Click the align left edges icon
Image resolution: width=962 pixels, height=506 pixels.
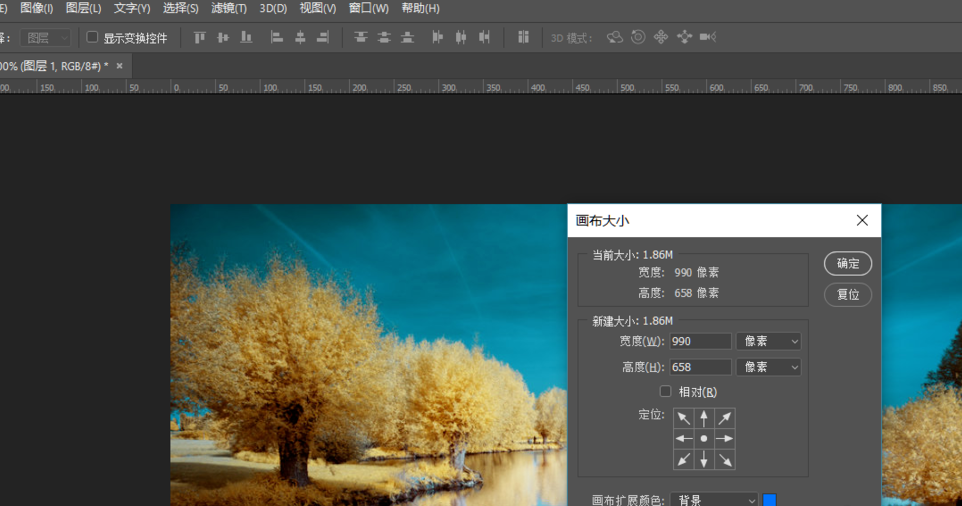[x=277, y=38]
